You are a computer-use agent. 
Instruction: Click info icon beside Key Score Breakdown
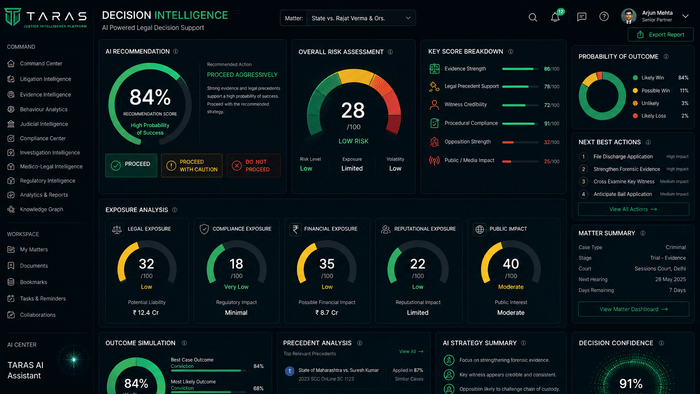point(511,52)
